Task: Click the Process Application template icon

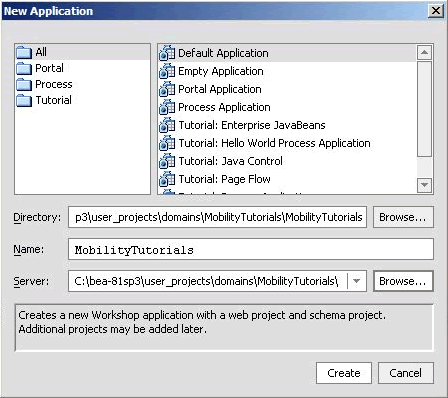Action: pos(167,107)
